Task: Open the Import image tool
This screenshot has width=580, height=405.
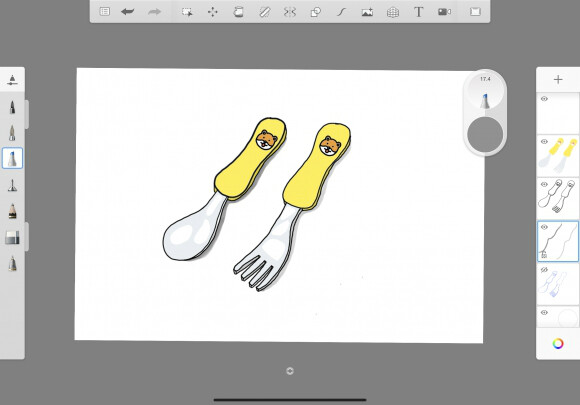Action: coord(367,13)
